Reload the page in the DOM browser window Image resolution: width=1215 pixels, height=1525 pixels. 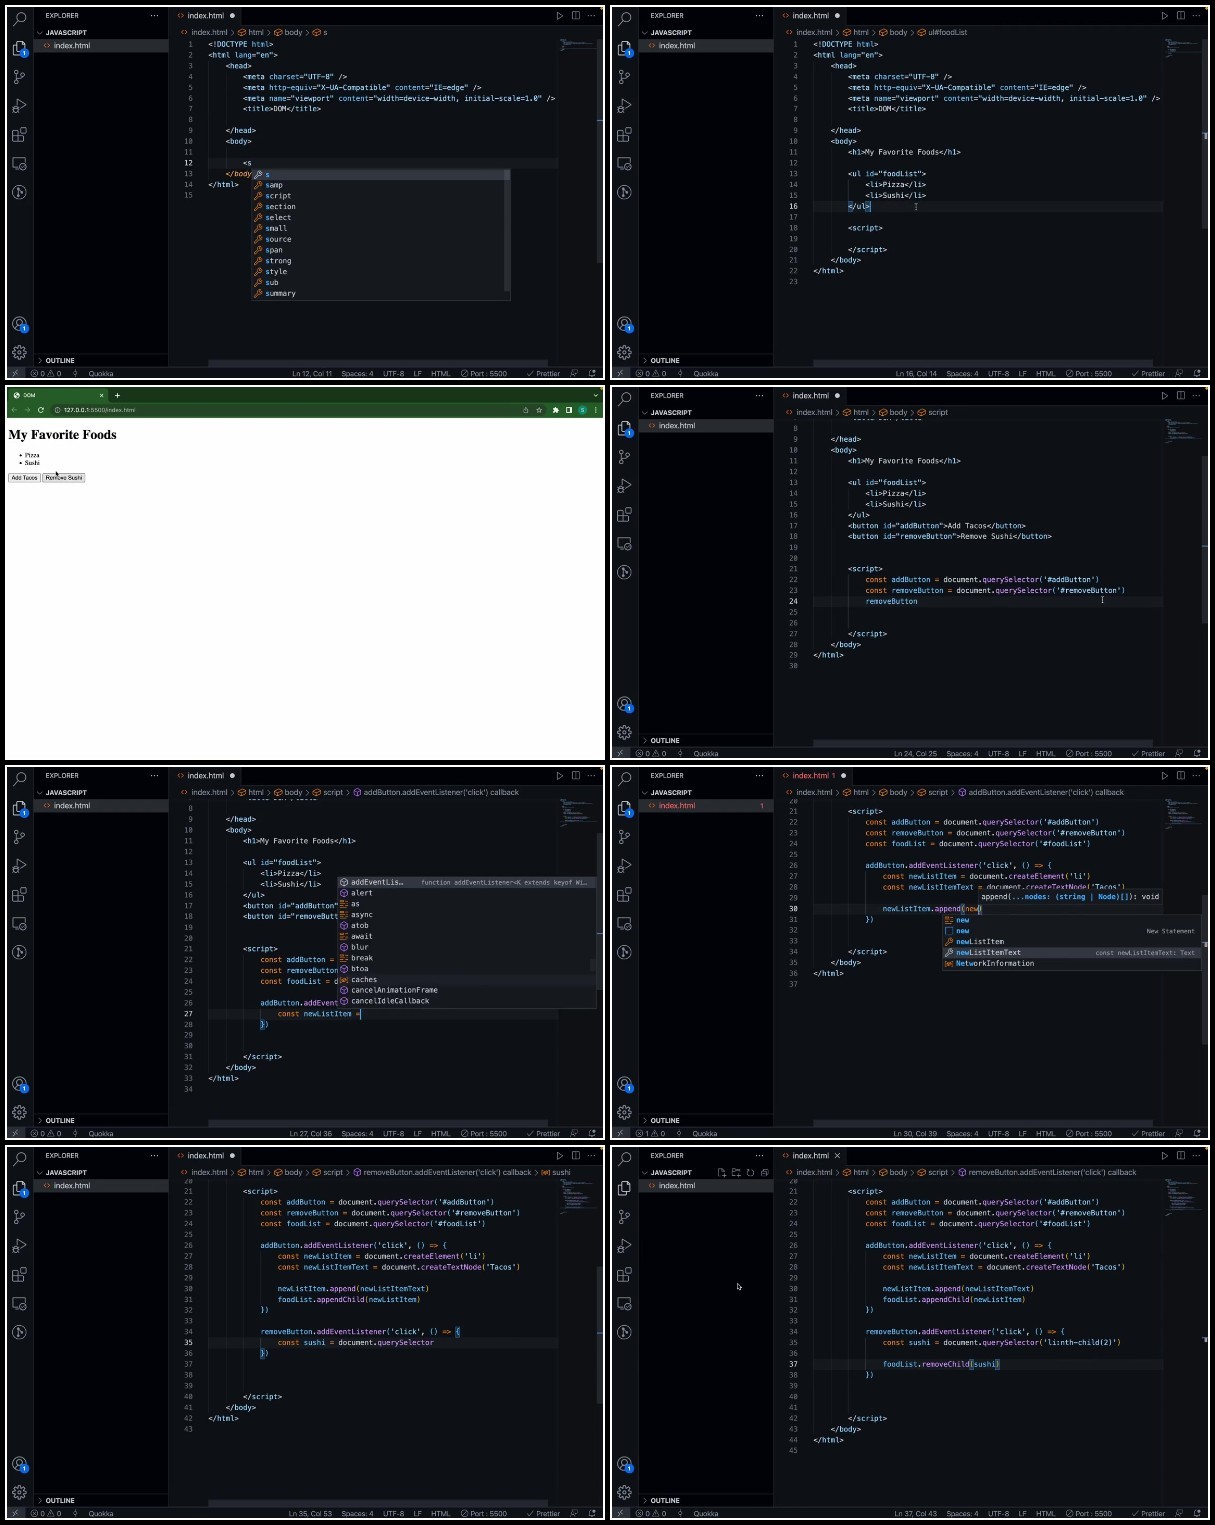41,410
